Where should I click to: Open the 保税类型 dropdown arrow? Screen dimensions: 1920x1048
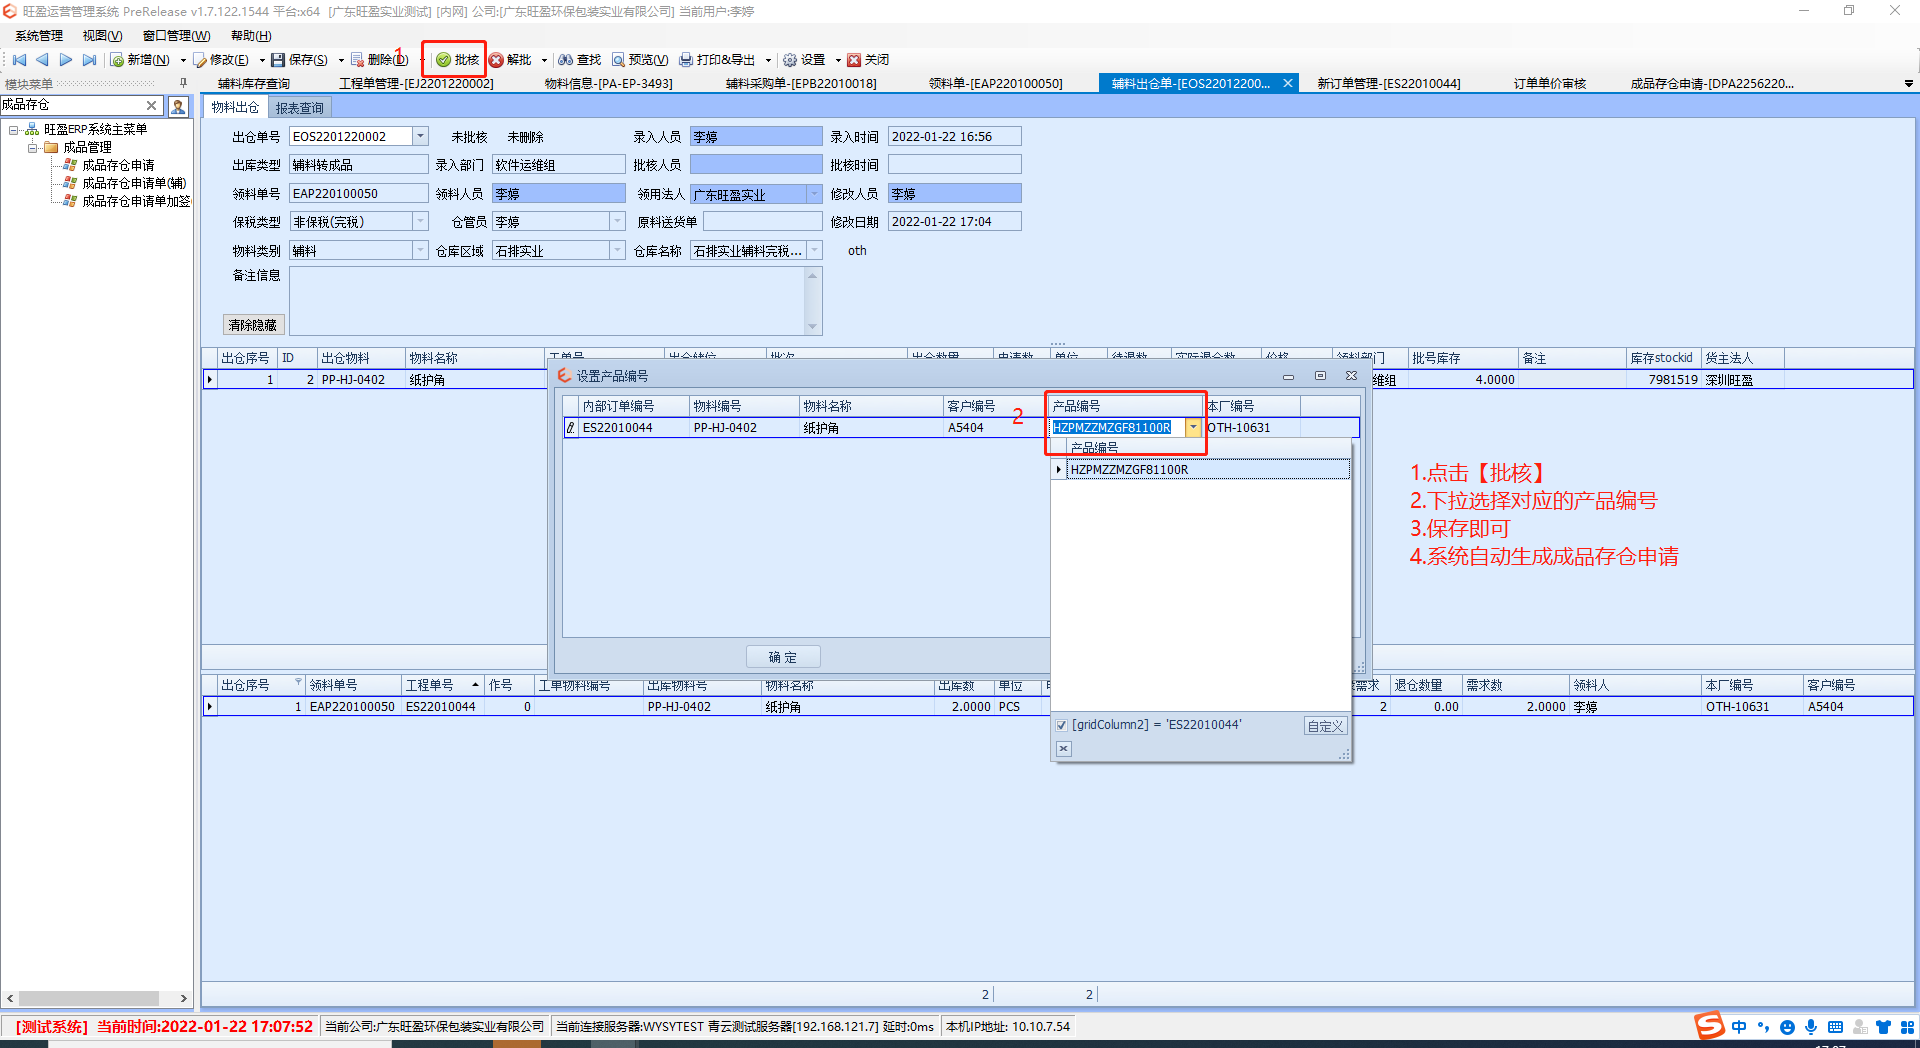click(420, 221)
